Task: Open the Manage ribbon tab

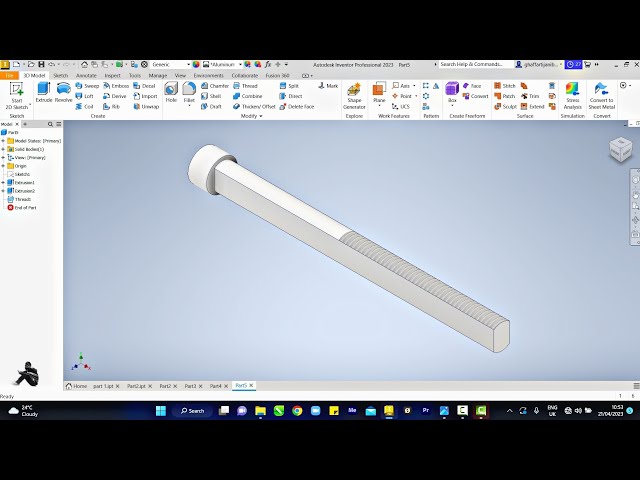Action: coord(158,76)
